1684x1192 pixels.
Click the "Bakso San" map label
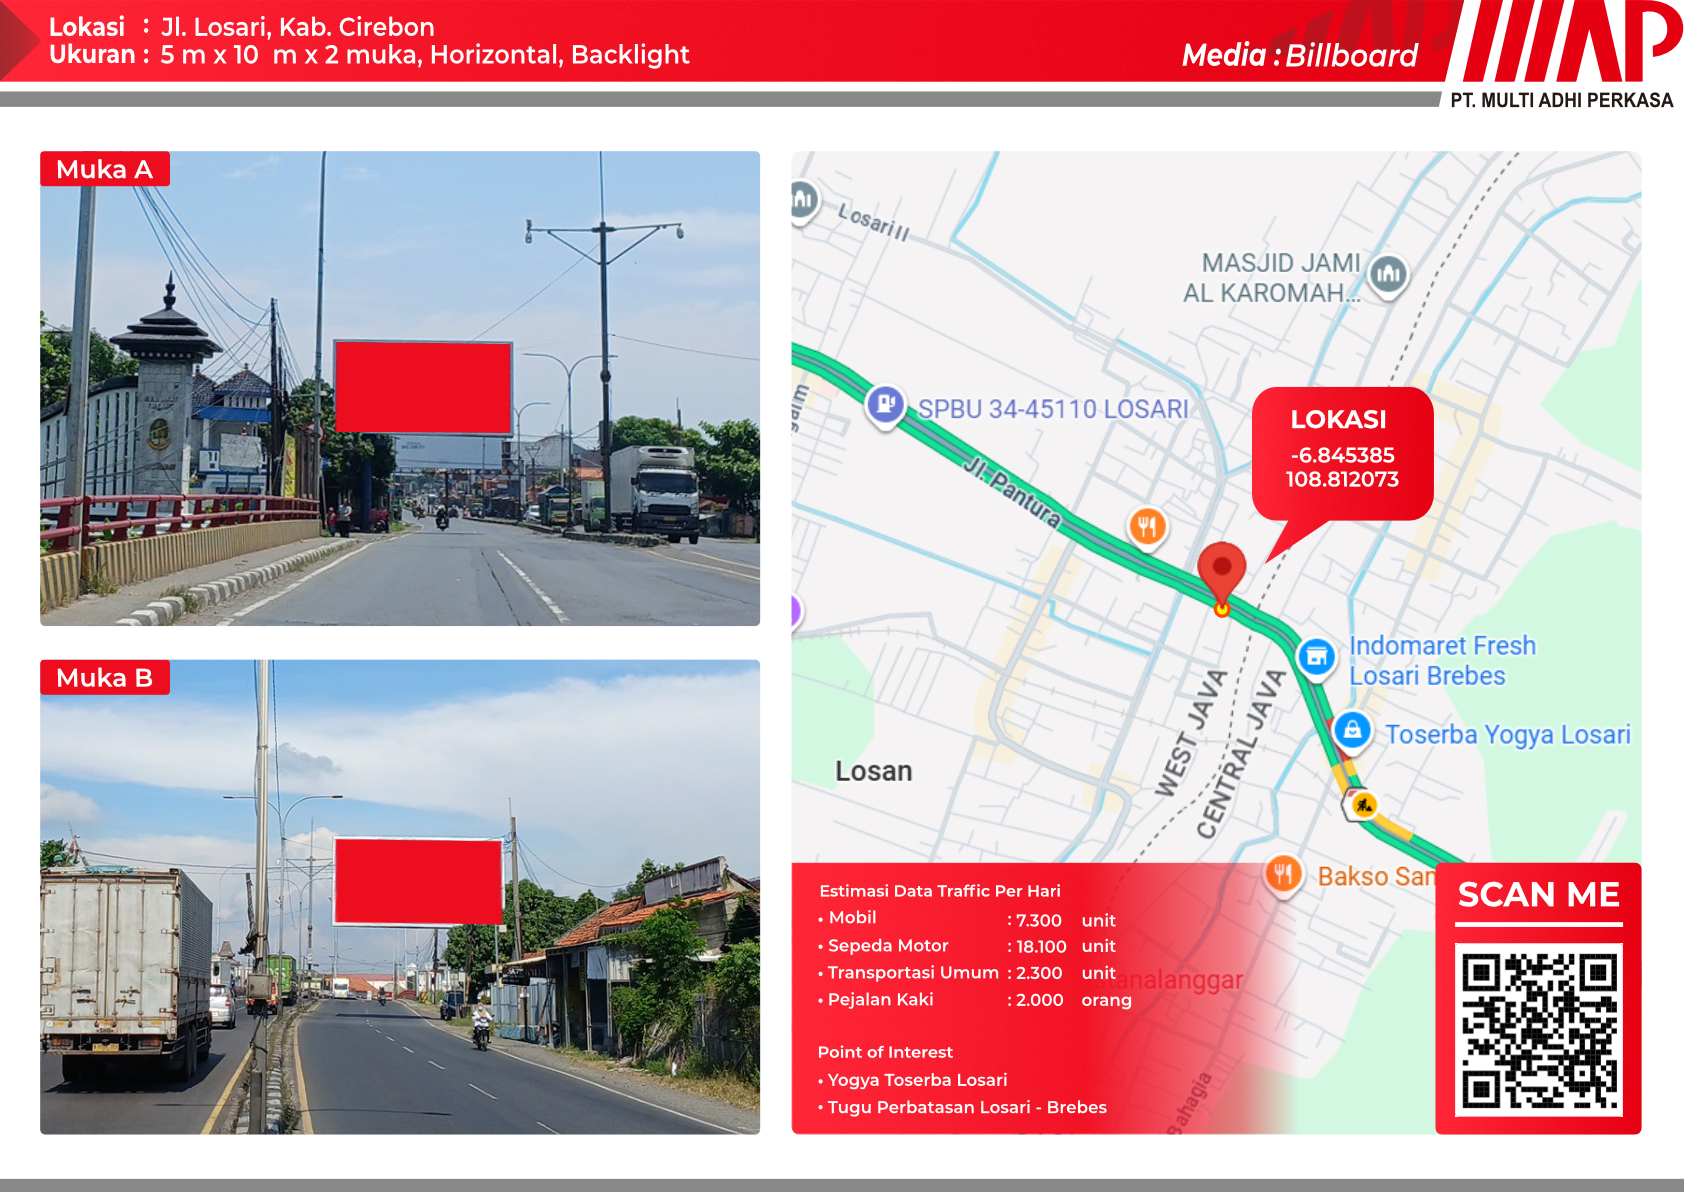coord(1376,877)
